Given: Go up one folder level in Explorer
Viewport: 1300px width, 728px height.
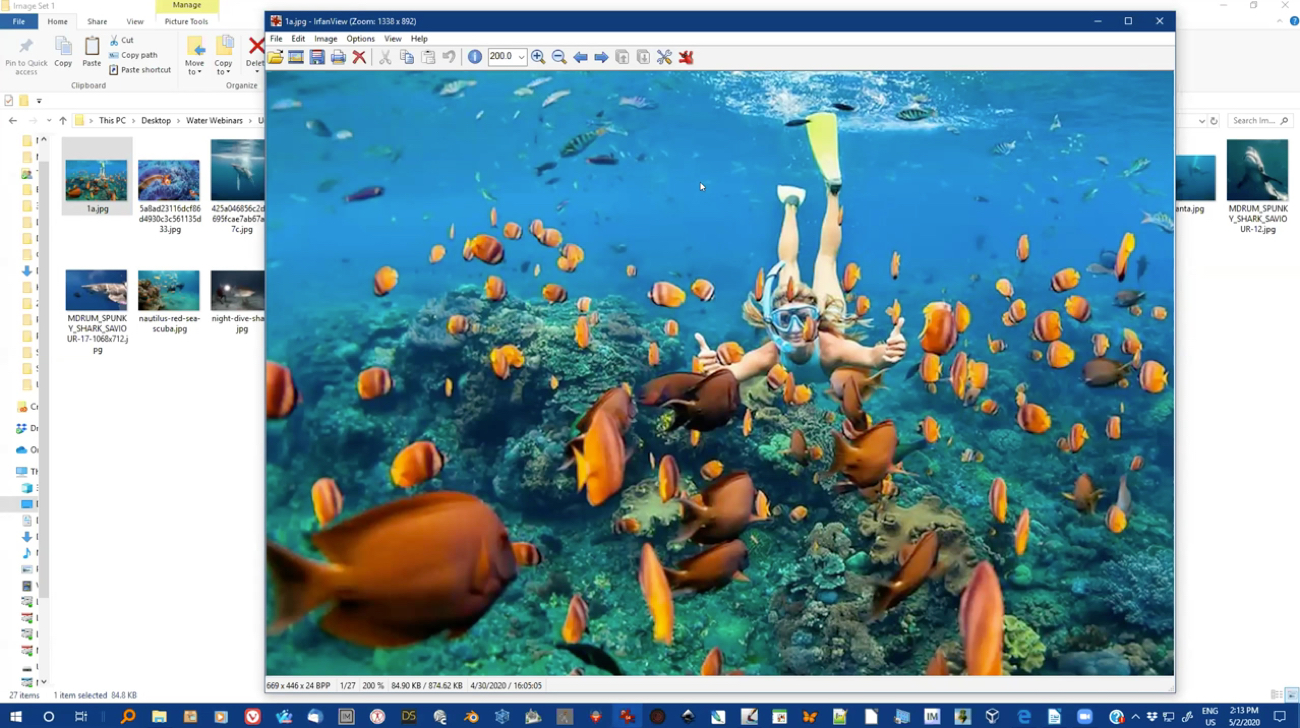Looking at the screenshot, I should click(x=63, y=121).
